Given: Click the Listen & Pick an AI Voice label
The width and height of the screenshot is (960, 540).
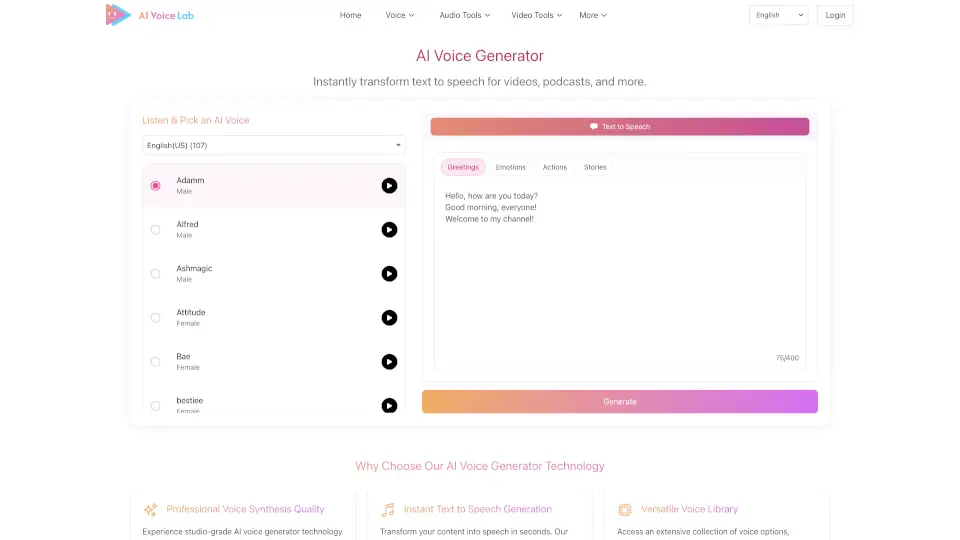Looking at the screenshot, I should tap(196, 121).
